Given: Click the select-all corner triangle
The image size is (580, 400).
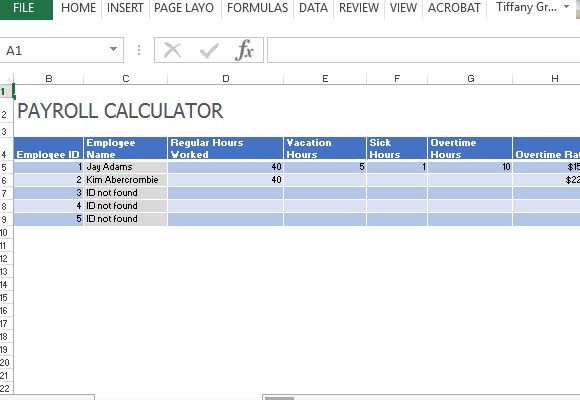Looking at the screenshot, I should tap(7, 78).
